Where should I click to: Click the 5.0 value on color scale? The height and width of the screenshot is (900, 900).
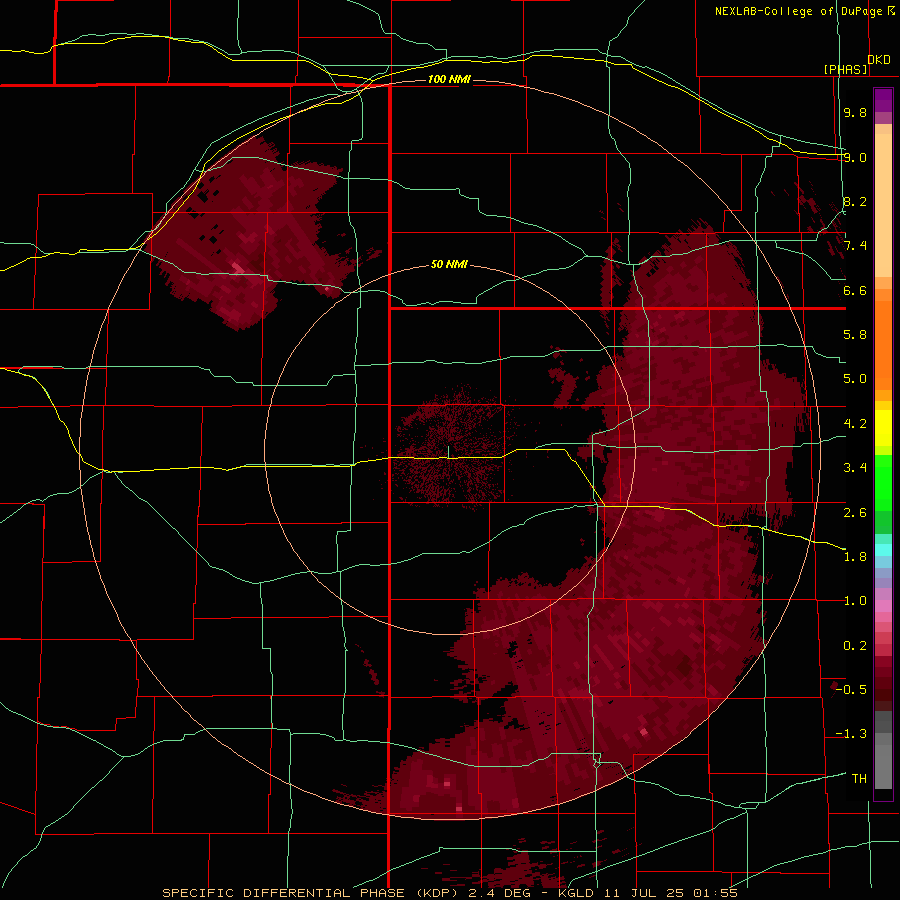tap(855, 379)
